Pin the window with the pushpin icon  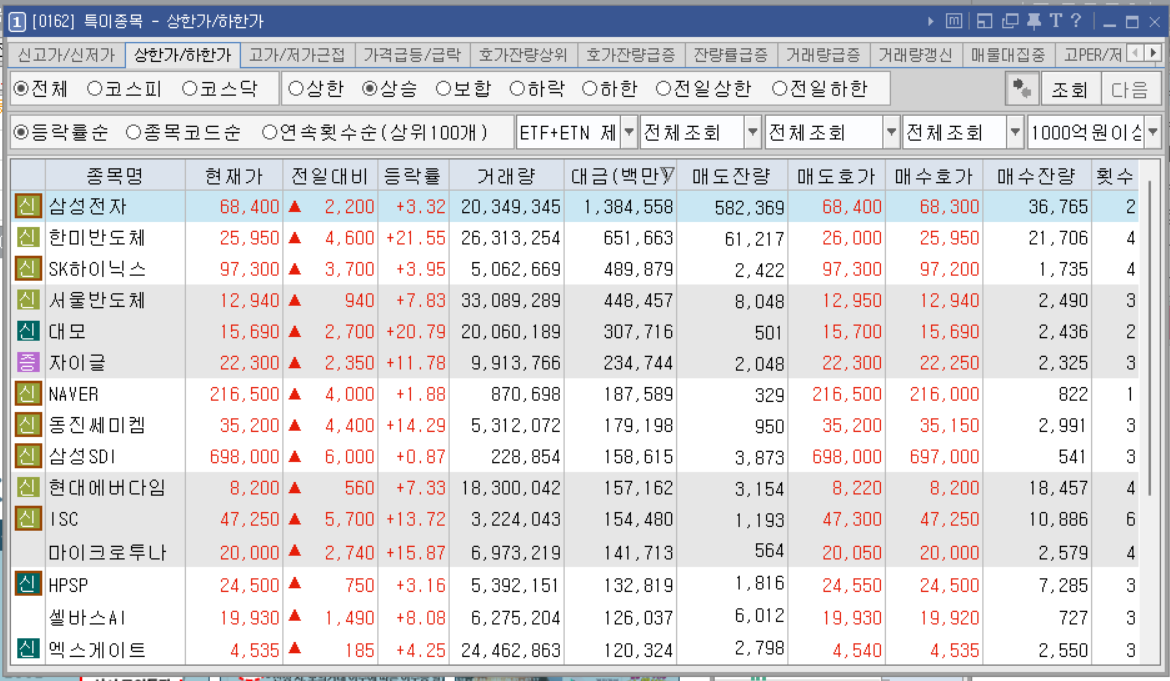pos(1033,21)
